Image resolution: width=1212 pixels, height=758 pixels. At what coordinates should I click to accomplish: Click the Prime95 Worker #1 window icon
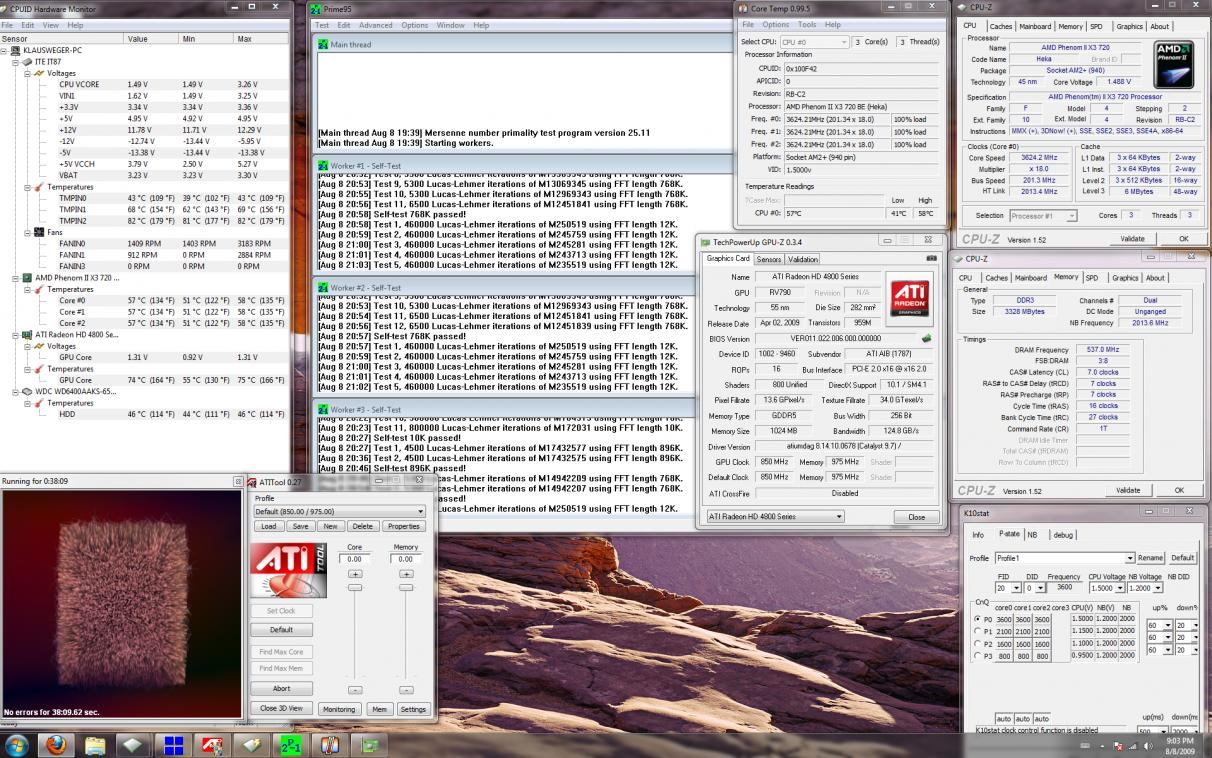click(x=323, y=166)
